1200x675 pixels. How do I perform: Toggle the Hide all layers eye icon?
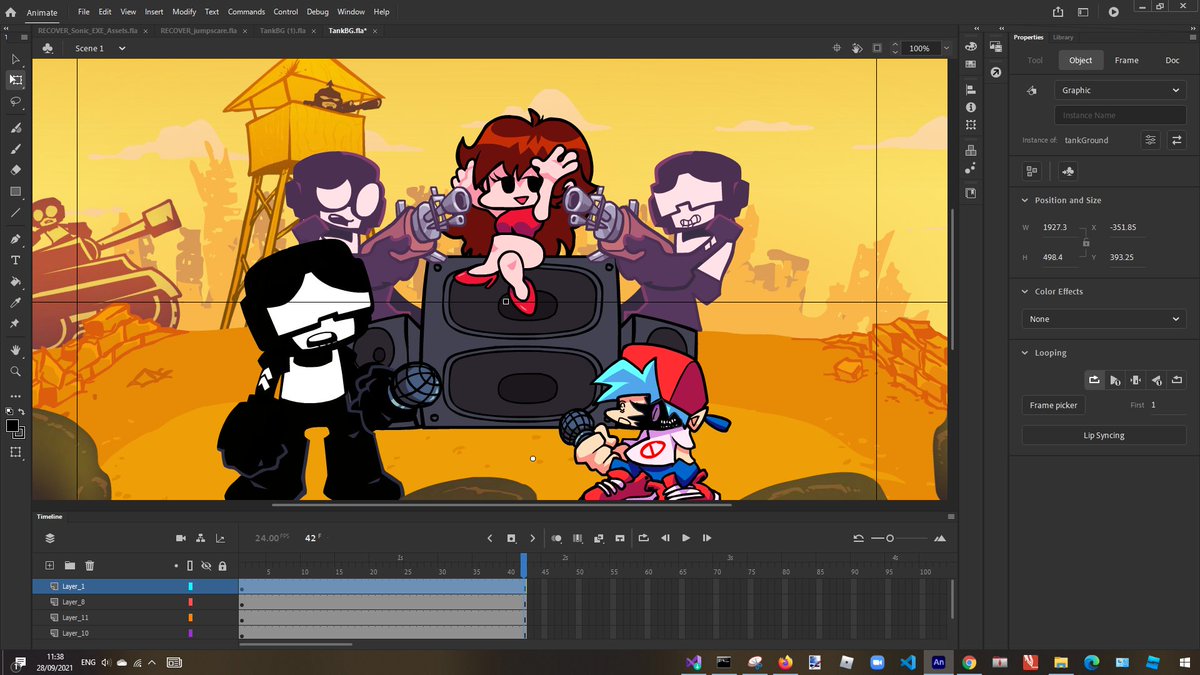206,566
